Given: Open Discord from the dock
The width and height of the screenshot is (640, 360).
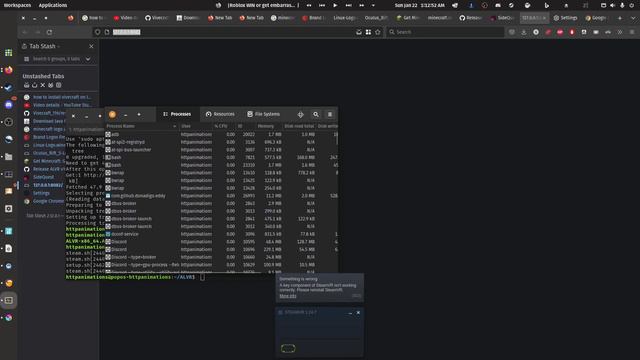Looking at the screenshot, I should click(x=9, y=105).
